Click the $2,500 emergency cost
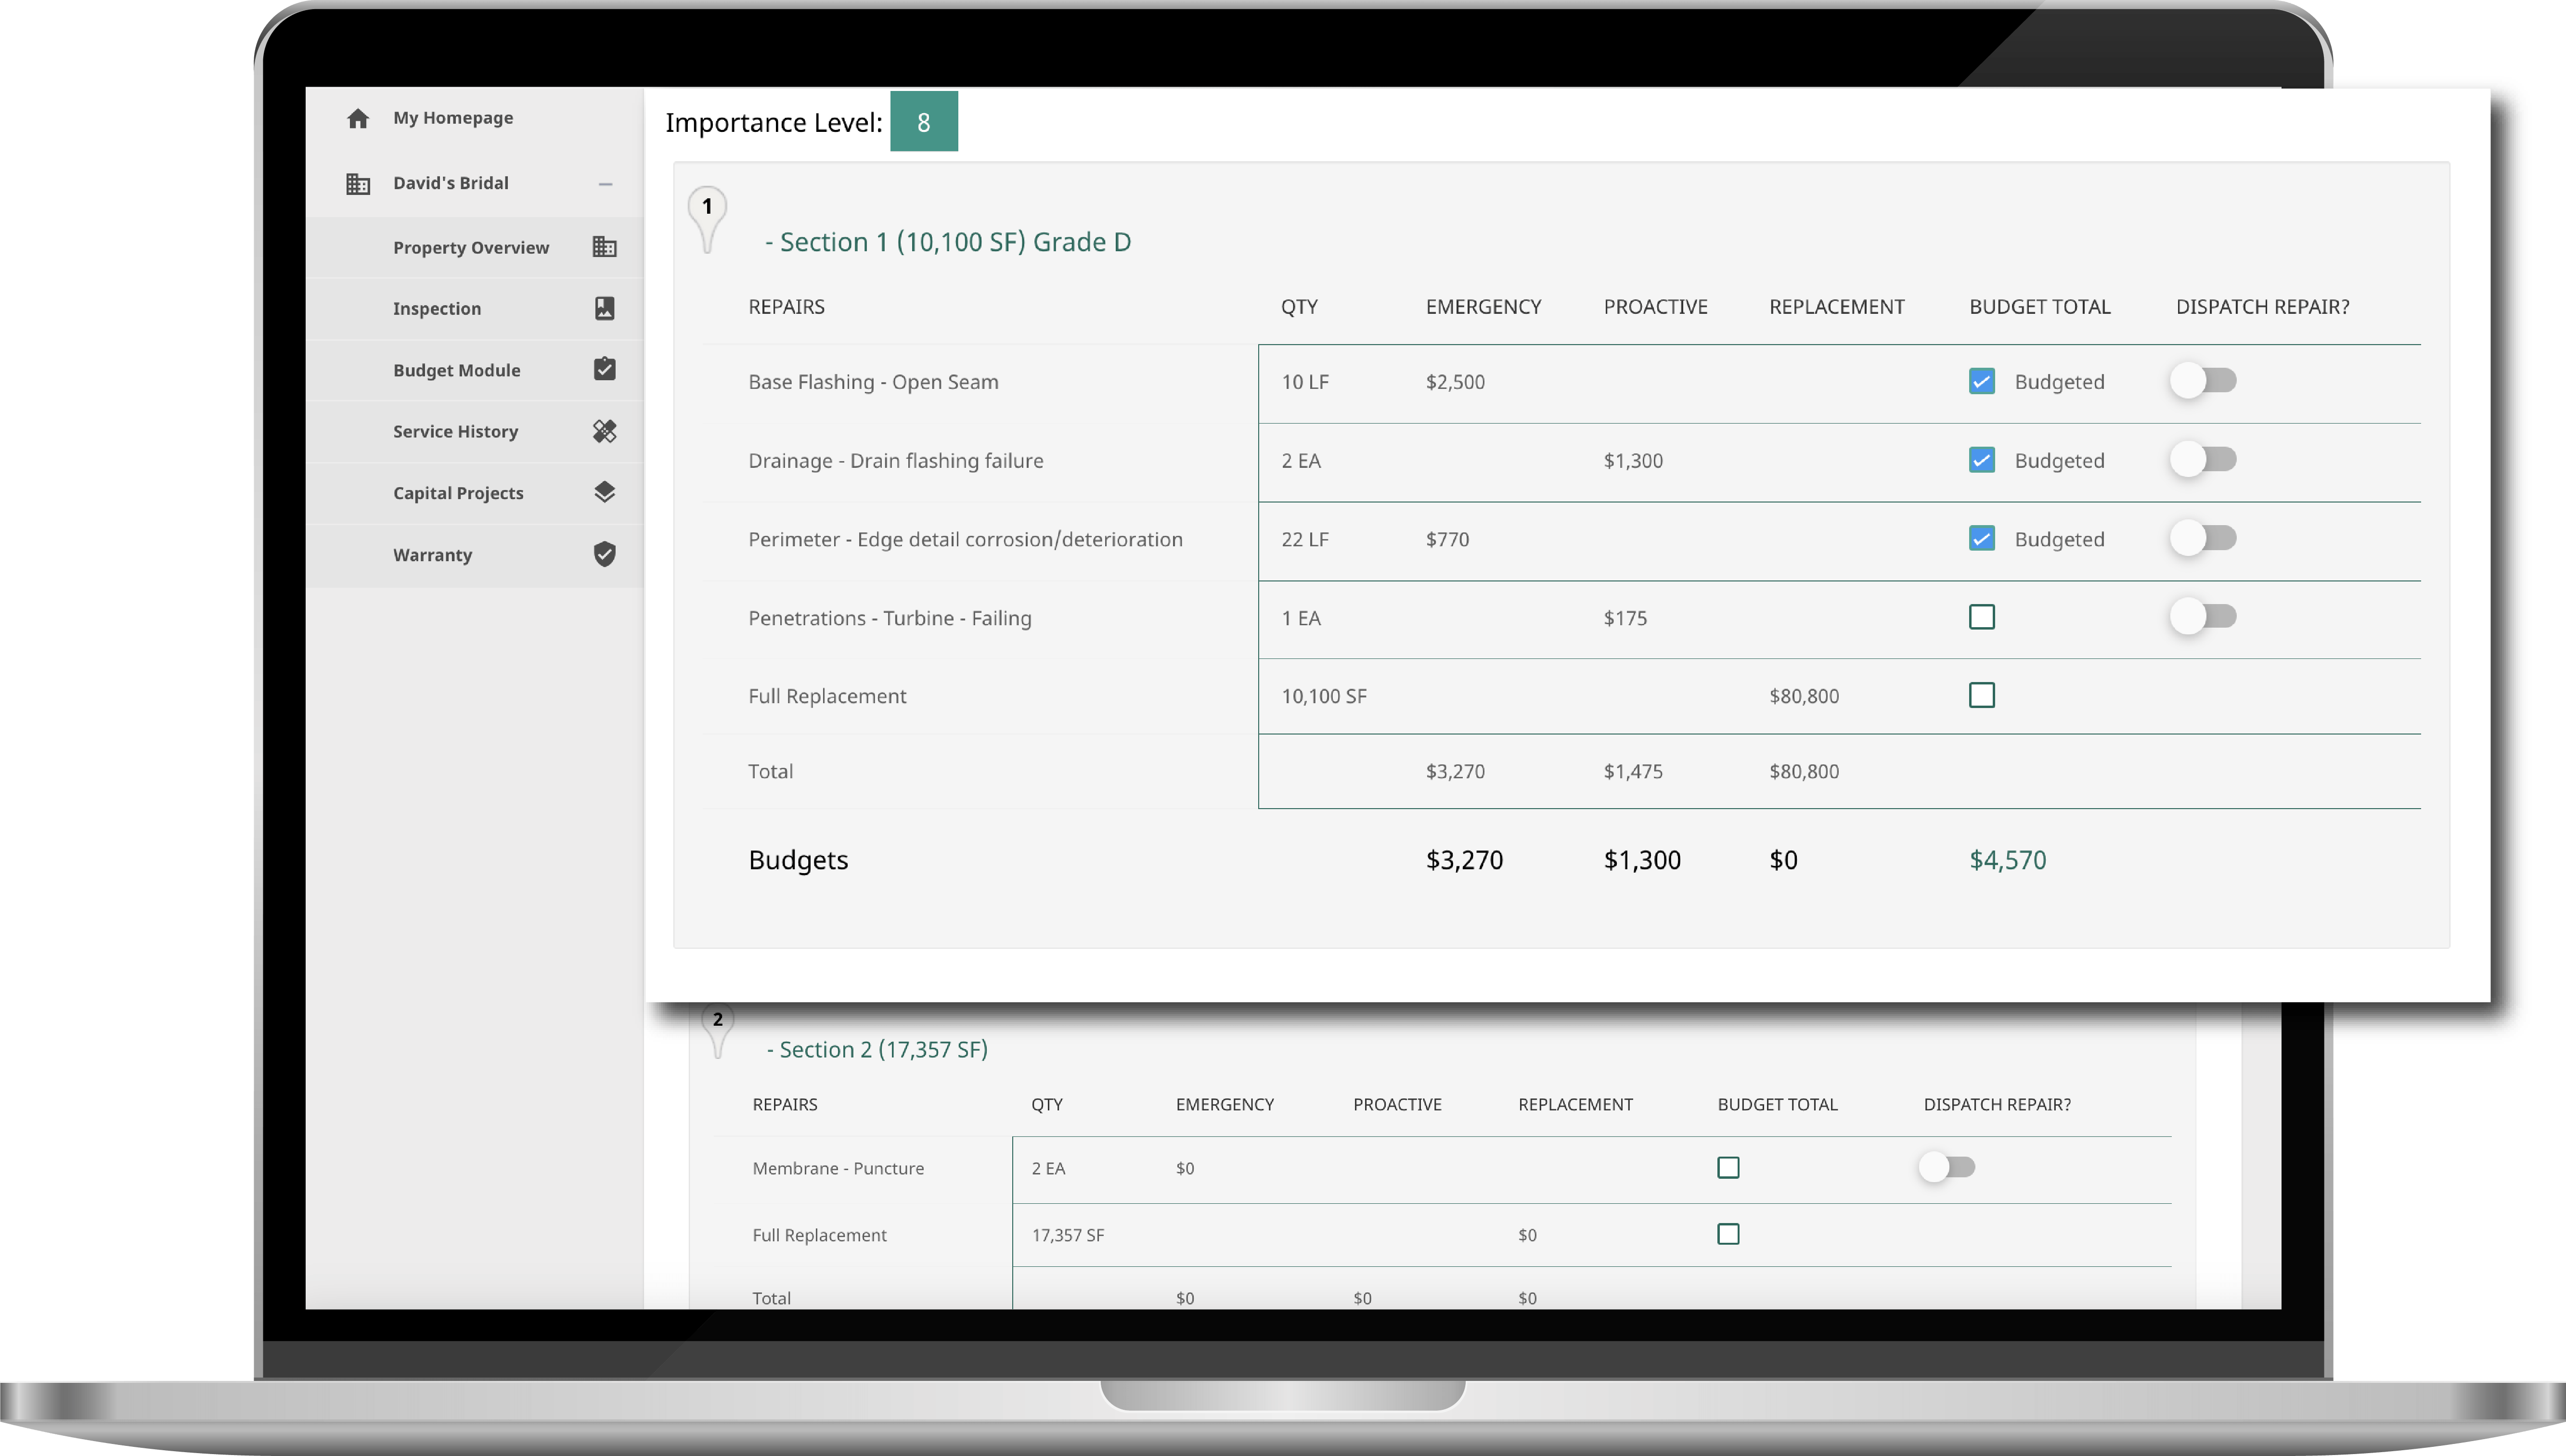The height and width of the screenshot is (1456, 2566). coord(1455,382)
